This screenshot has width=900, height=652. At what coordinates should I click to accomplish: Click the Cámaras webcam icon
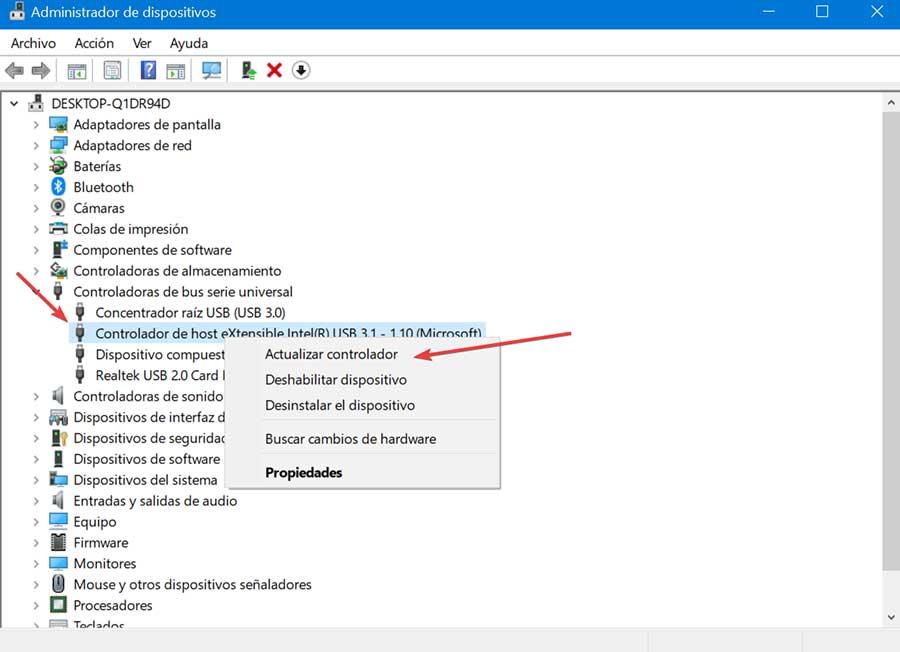(58, 207)
